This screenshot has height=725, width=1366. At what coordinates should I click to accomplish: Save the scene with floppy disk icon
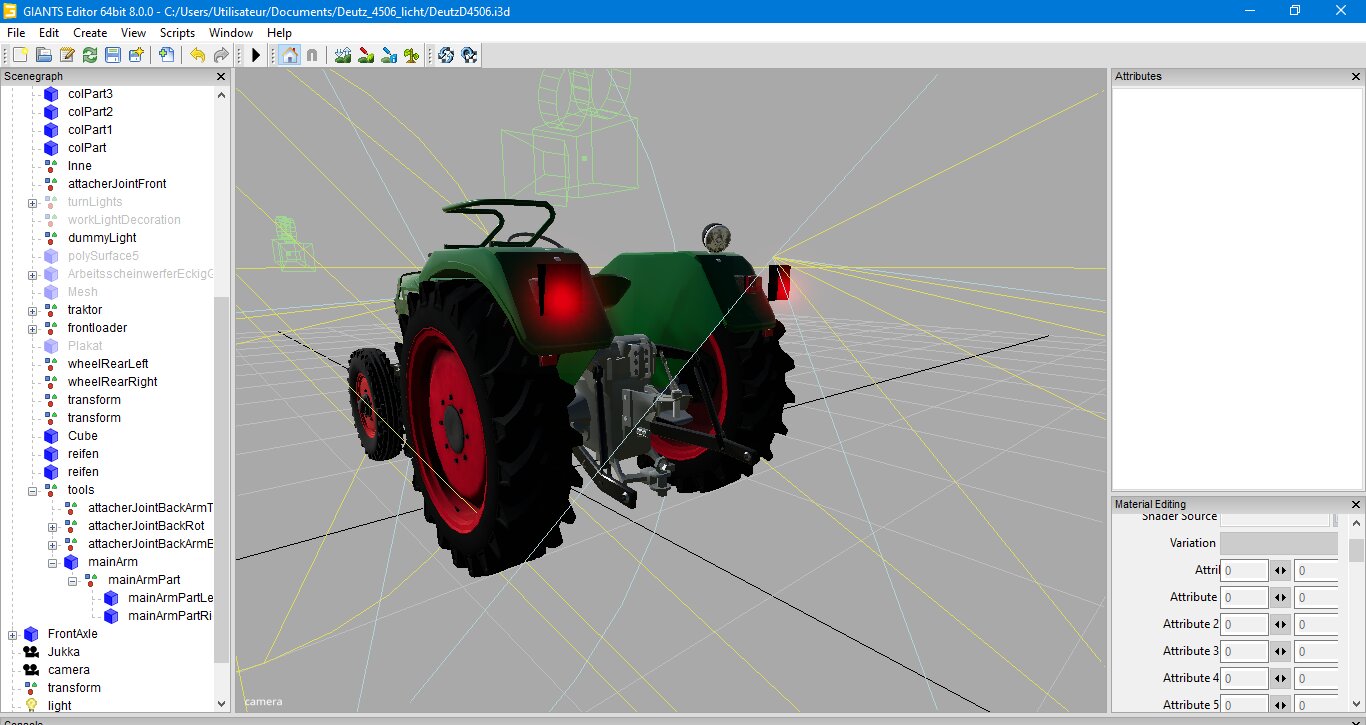(113, 55)
